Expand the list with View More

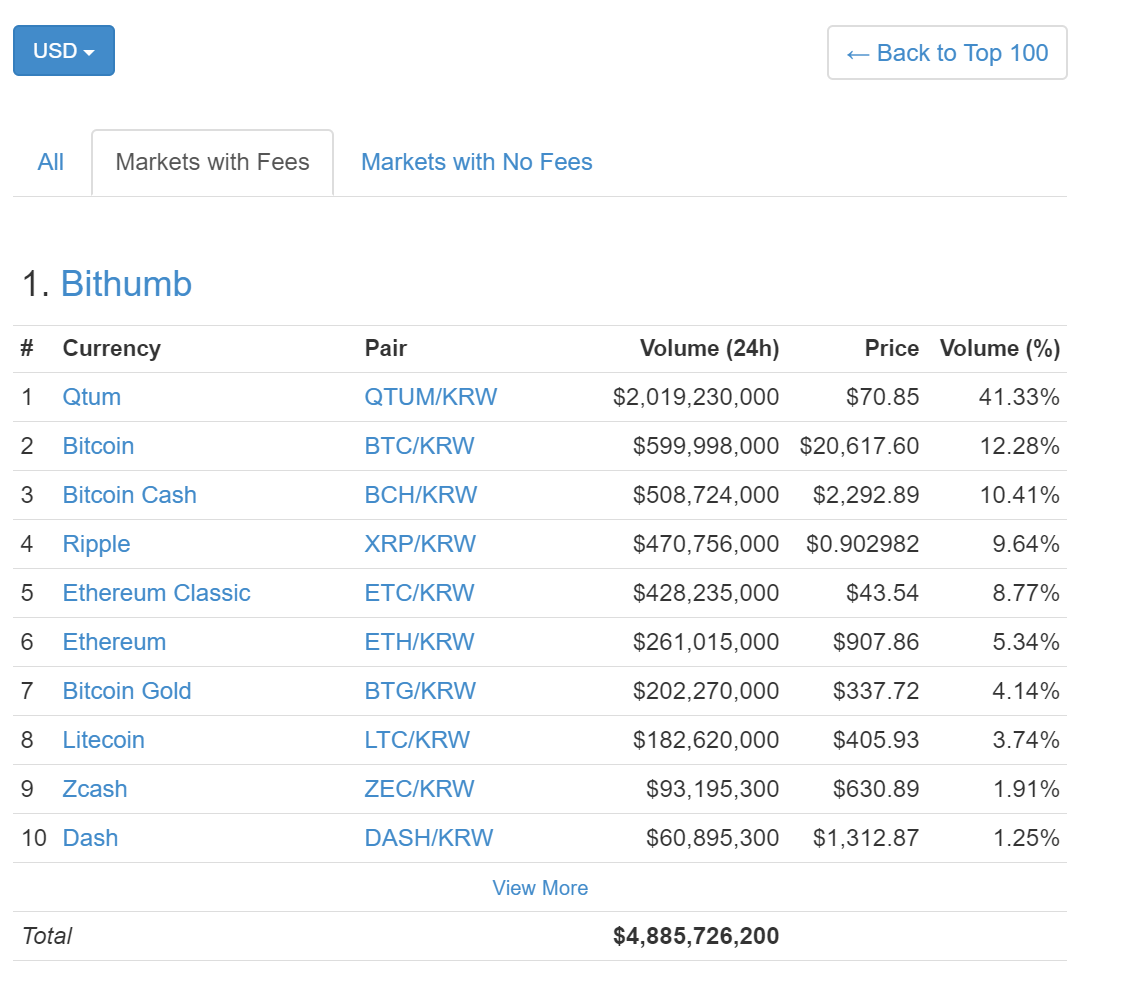[x=540, y=888]
